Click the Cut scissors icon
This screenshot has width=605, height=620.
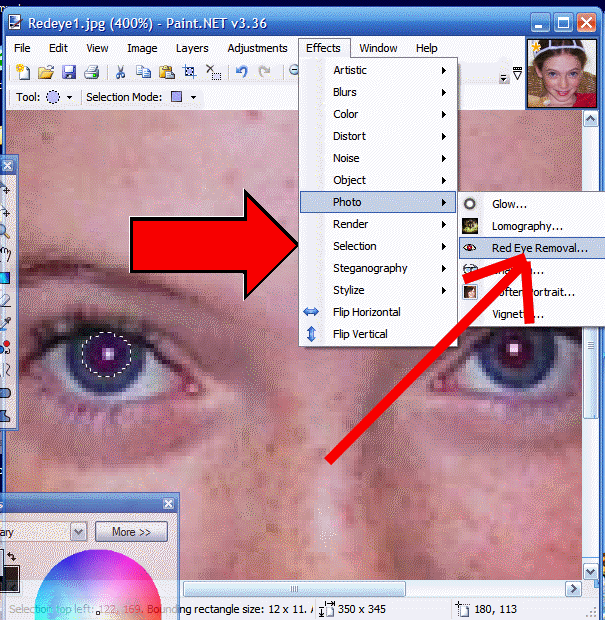120,71
